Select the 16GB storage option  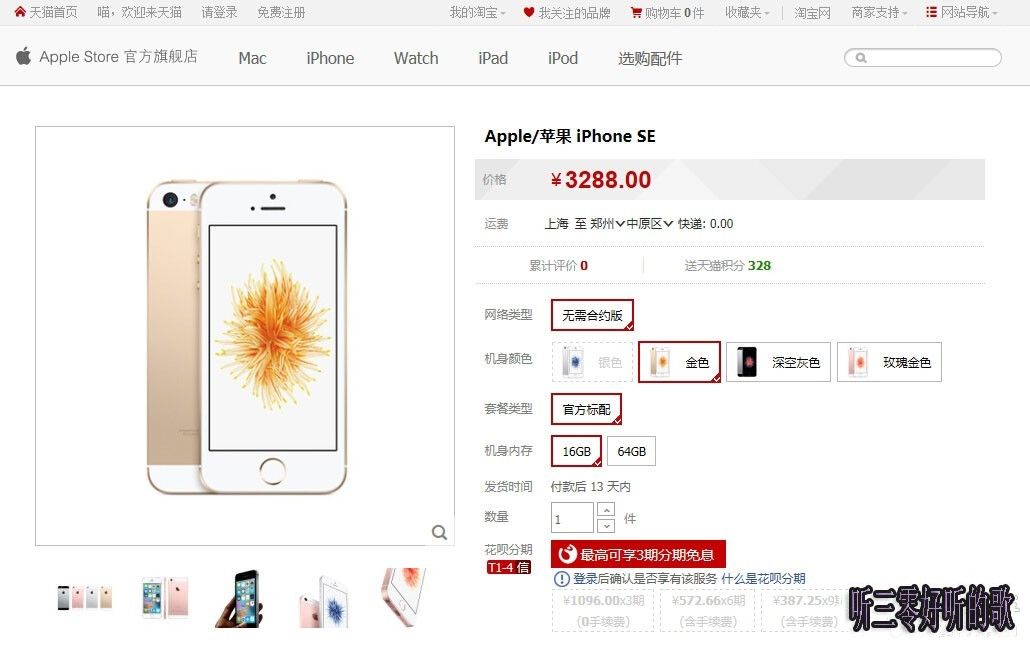click(576, 451)
